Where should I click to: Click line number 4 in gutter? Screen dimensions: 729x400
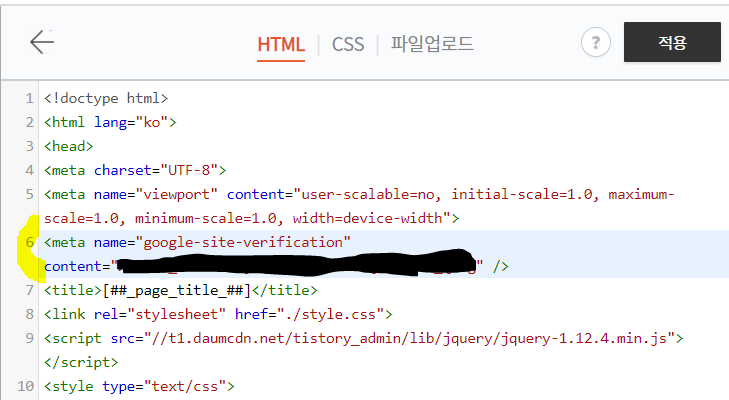(x=29, y=170)
